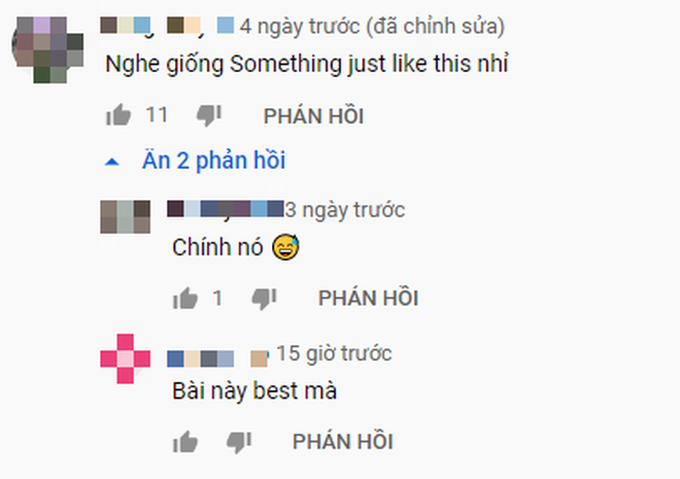Open channel name of 'Bài này best mà' replier
This screenshot has width=680, height=479.
pos(218,358)
